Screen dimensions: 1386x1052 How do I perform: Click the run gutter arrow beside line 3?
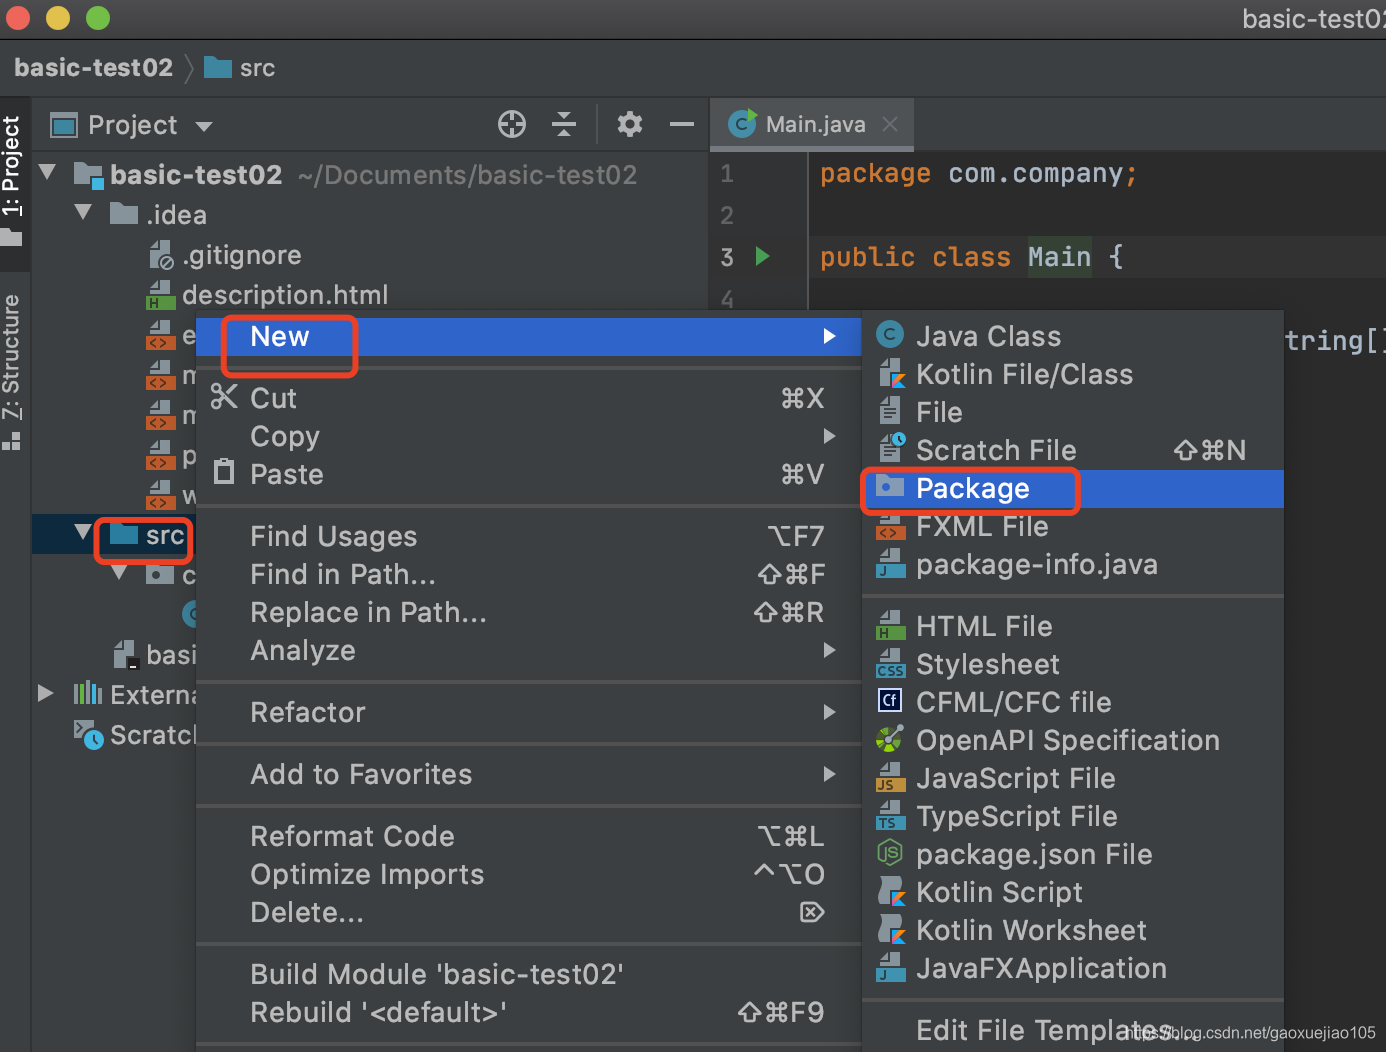763,257
